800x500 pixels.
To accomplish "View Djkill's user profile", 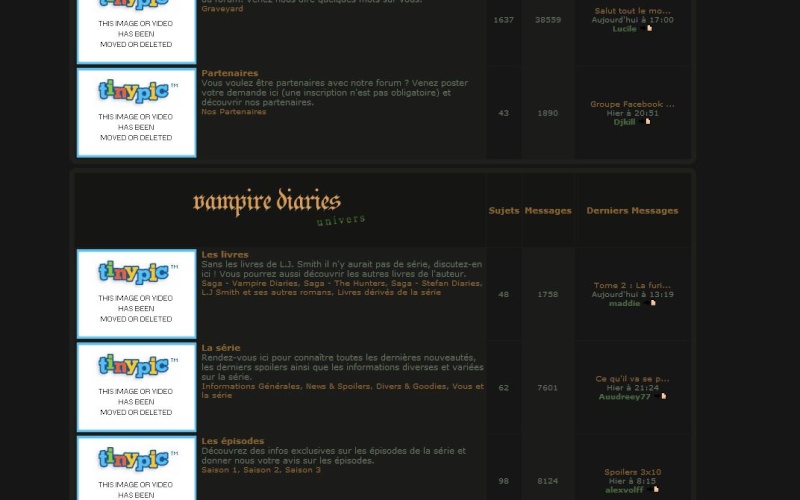I will tap(624, 122).
